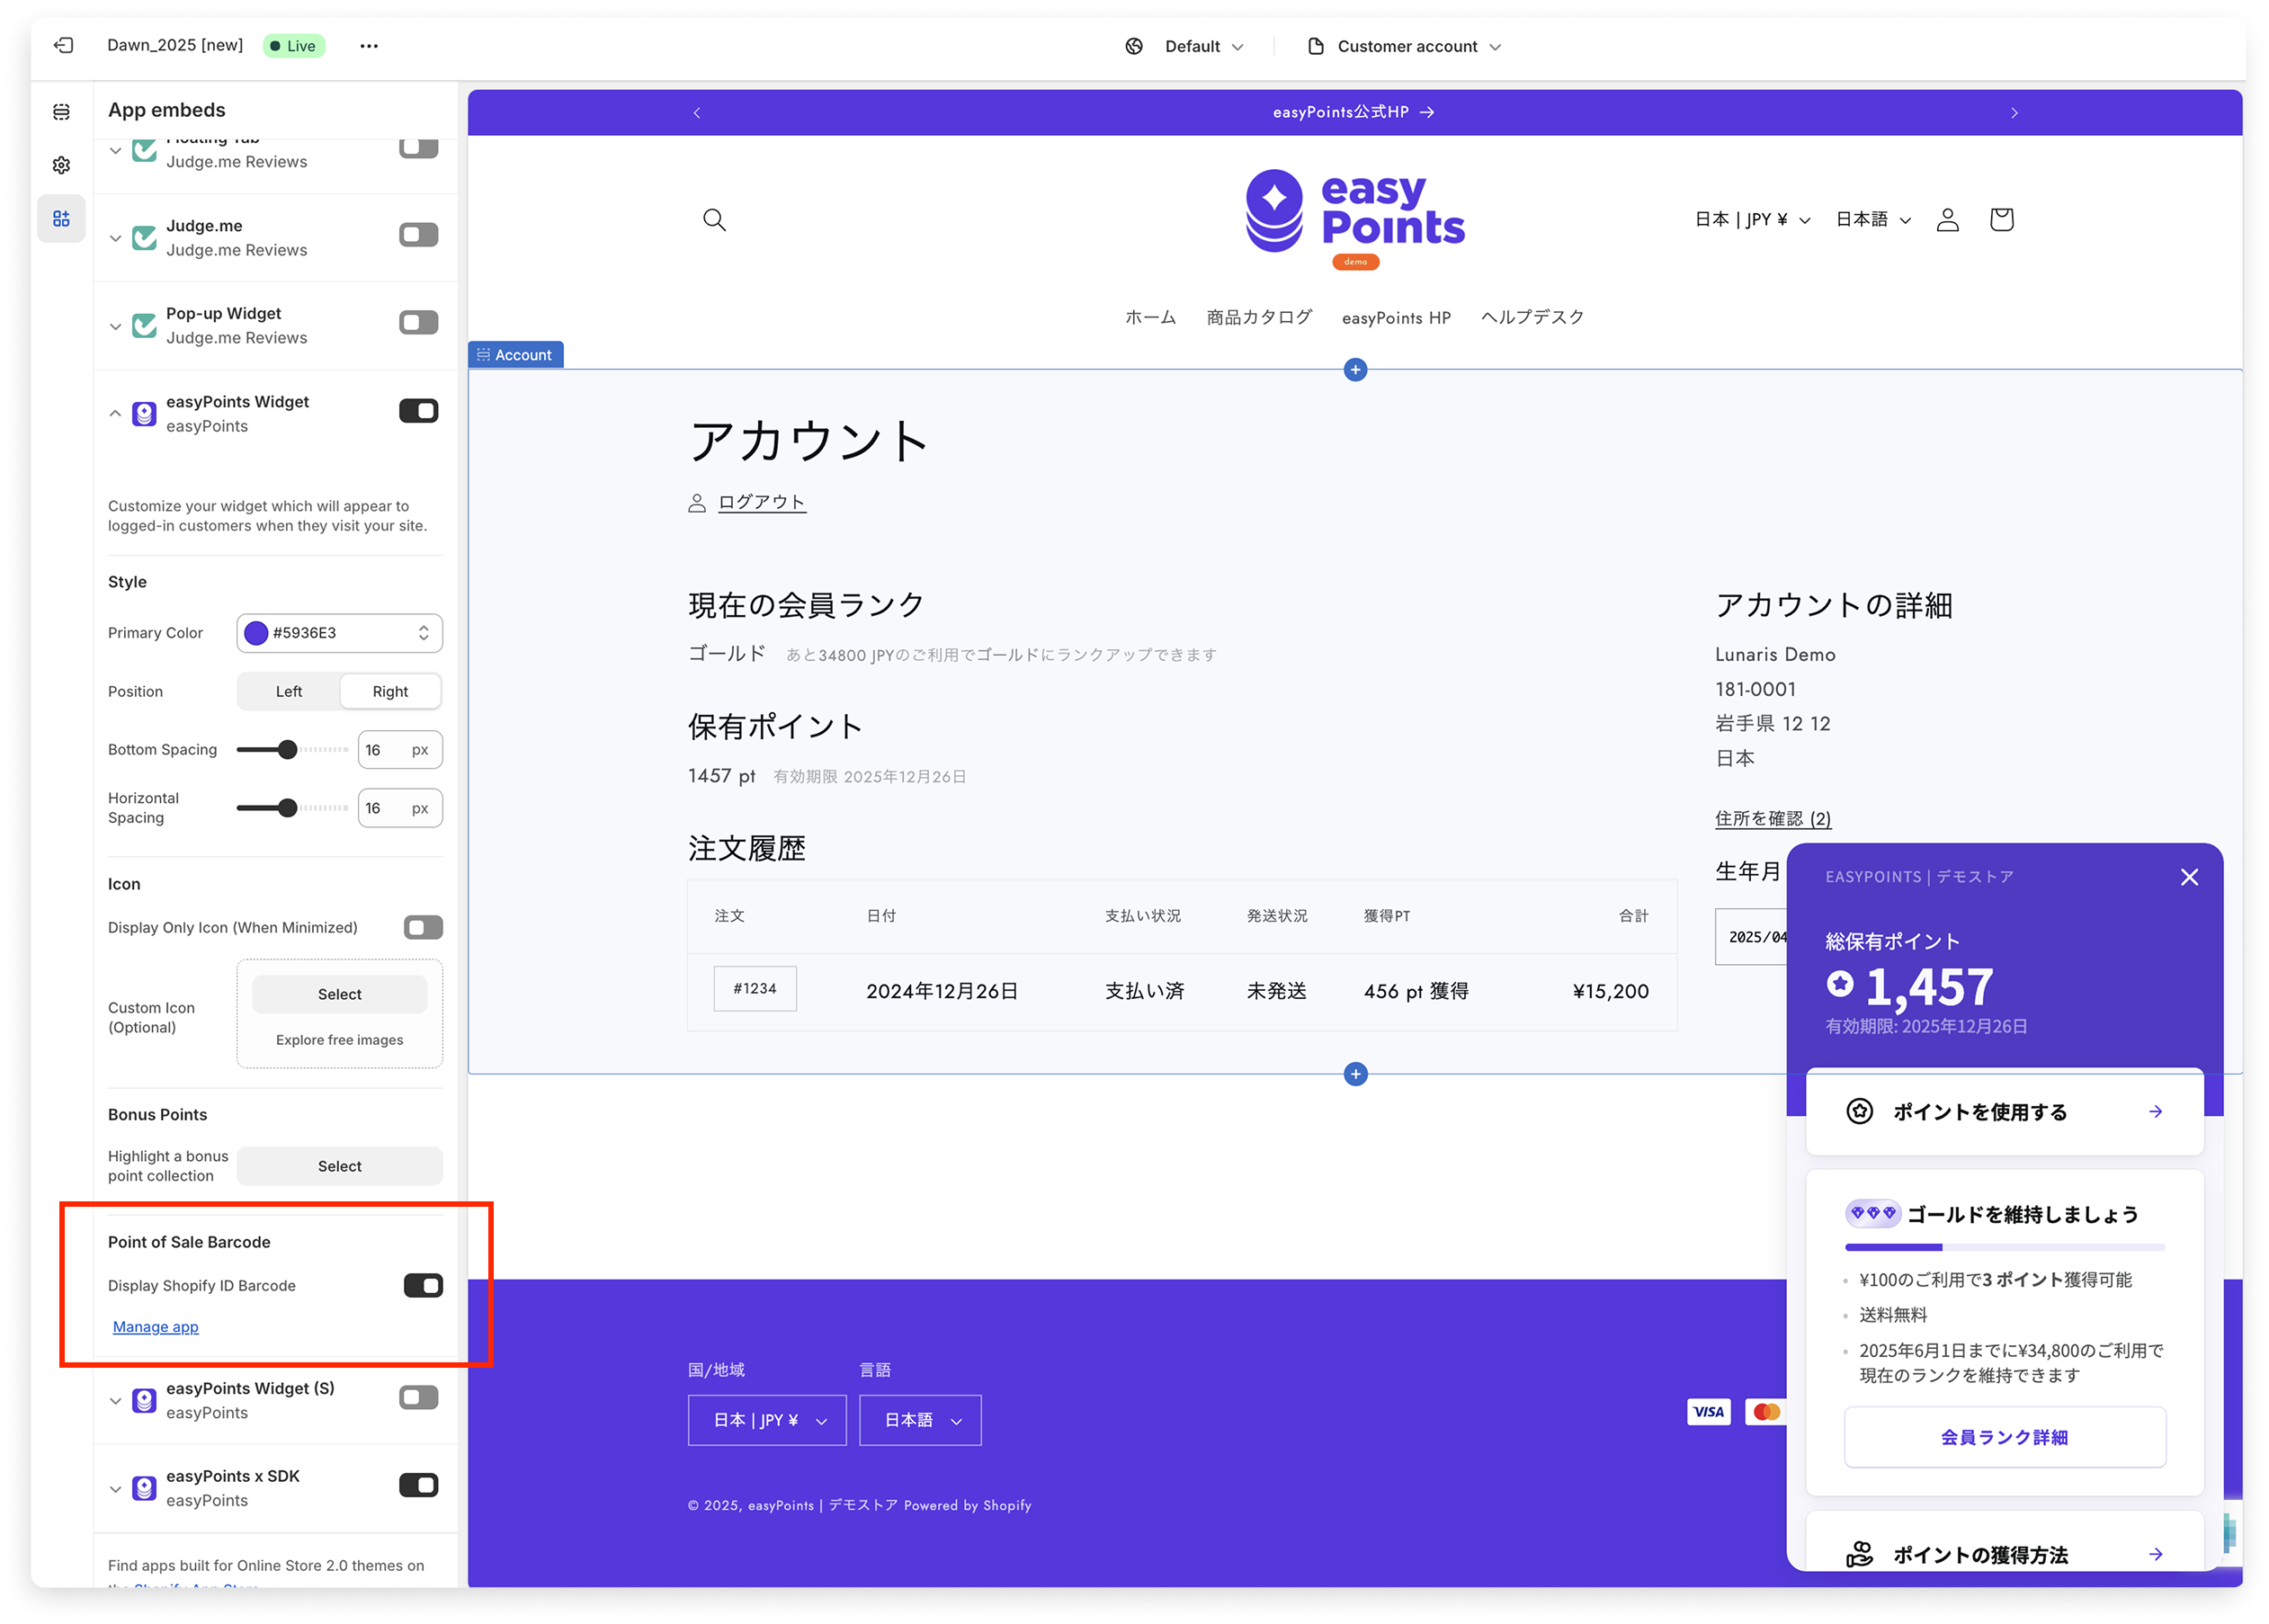Click the Manage app link
Screen dimensions: 2269x1624
[x=156, y=1326]
